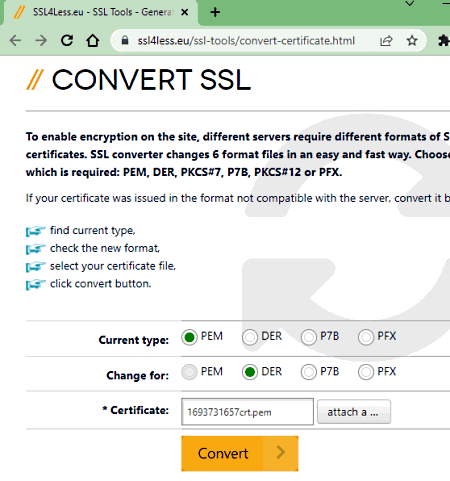Image resolution: width=450 pixels, height=481 pixels.
Task: Click the orange Convert button
Action: (x=240, y=453)
